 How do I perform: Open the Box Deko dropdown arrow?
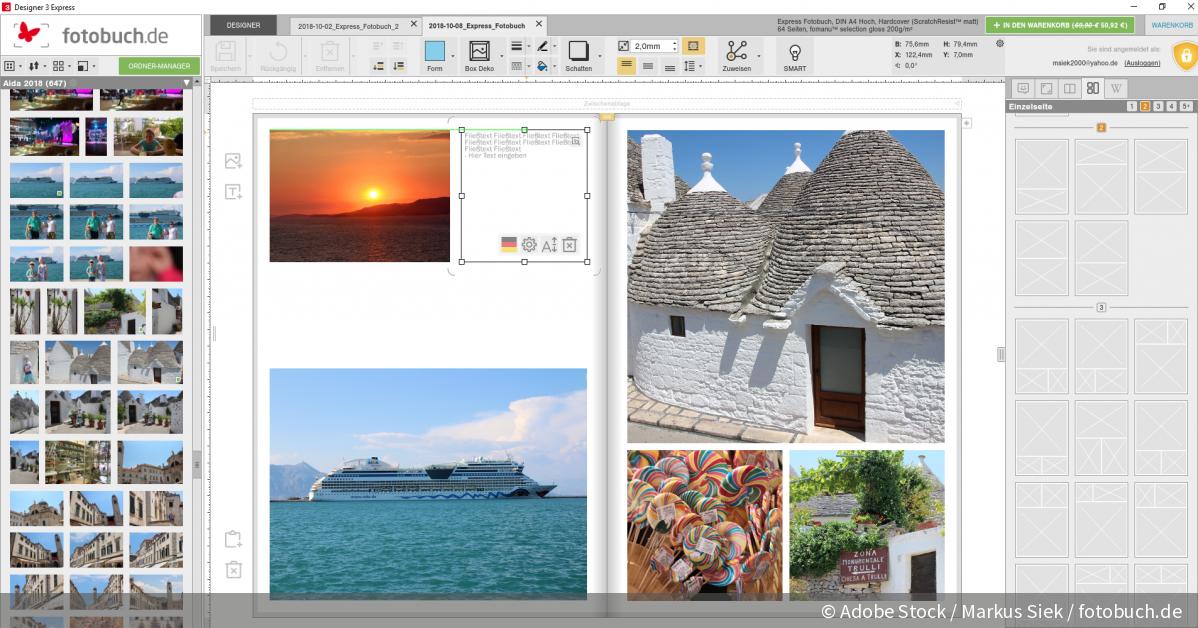[502, 57]
